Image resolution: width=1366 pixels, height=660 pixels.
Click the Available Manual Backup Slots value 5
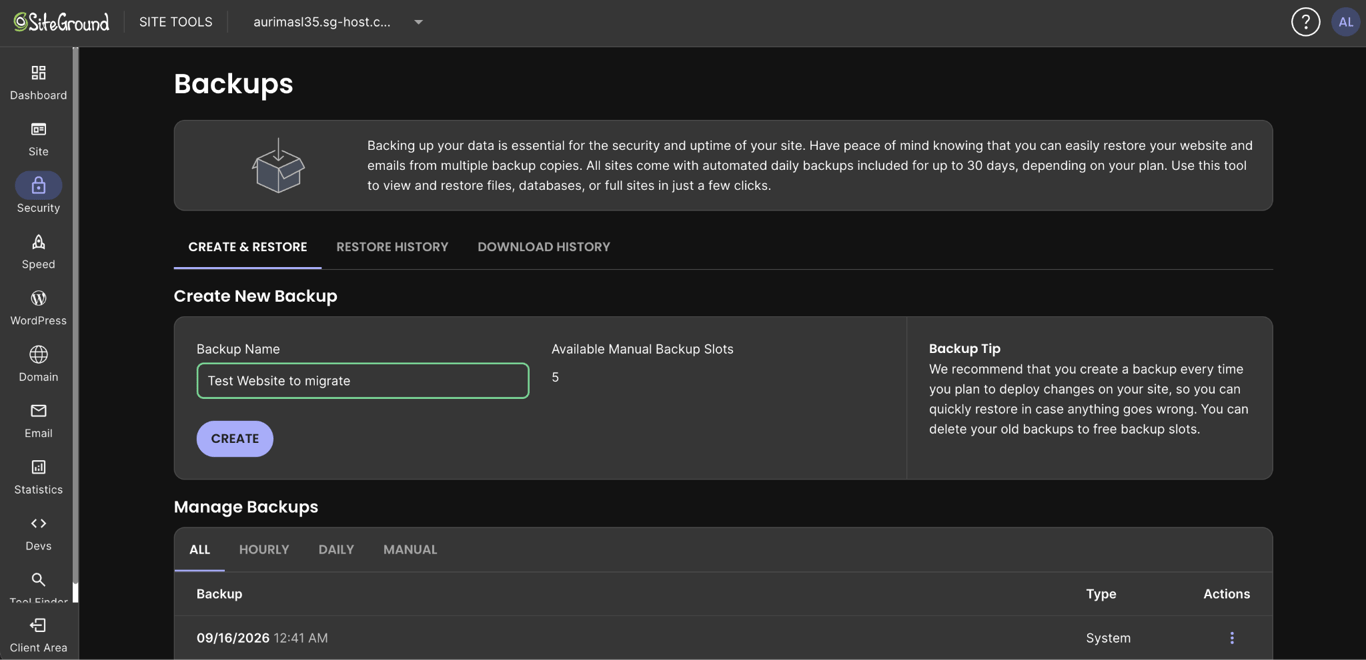(555, 377)
